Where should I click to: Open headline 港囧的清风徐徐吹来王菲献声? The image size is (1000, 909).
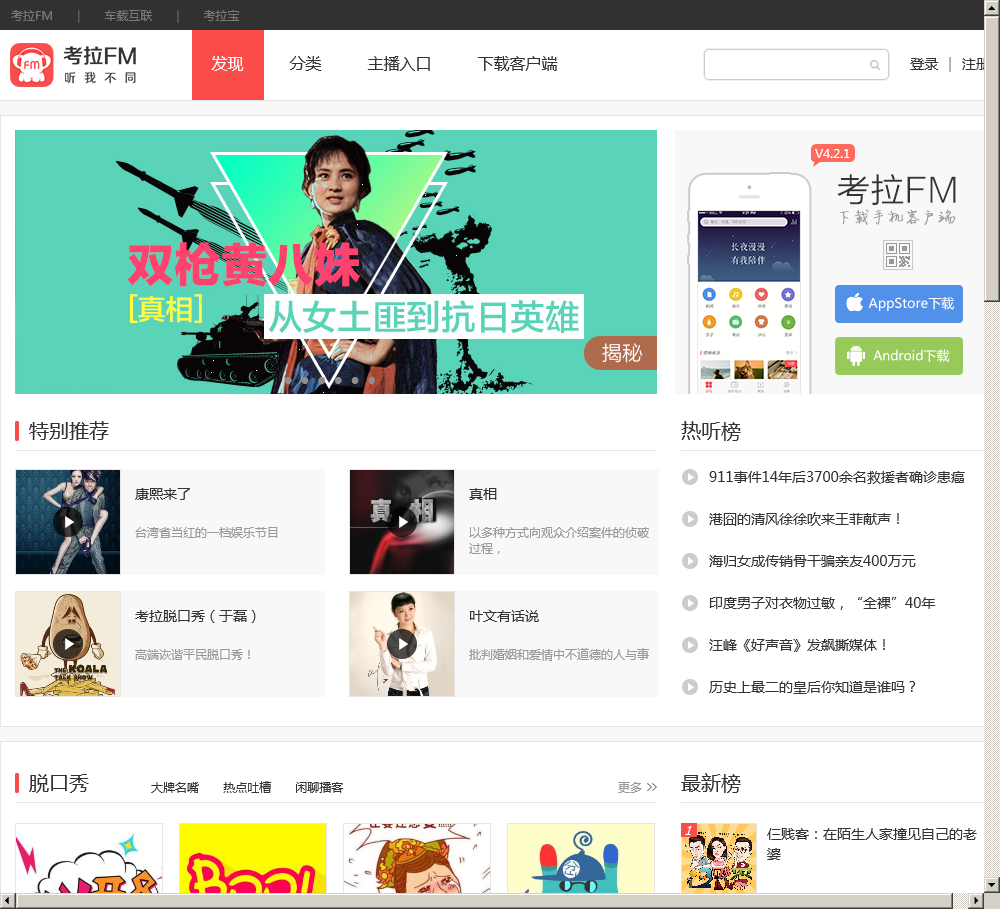click(805, 519)
